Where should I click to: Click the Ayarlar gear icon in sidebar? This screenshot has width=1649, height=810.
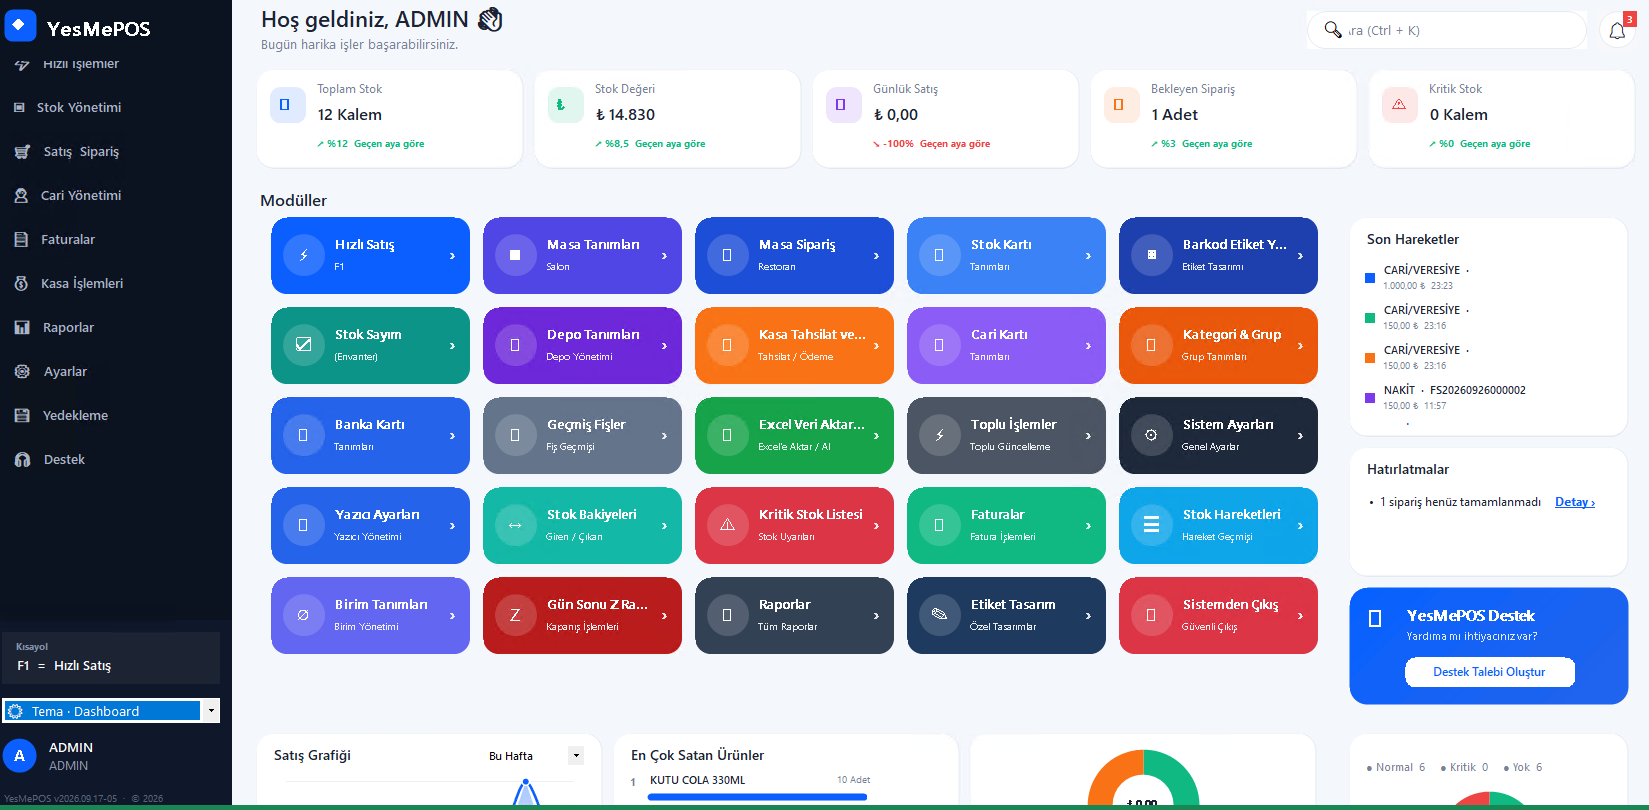[x=22, y=372]
